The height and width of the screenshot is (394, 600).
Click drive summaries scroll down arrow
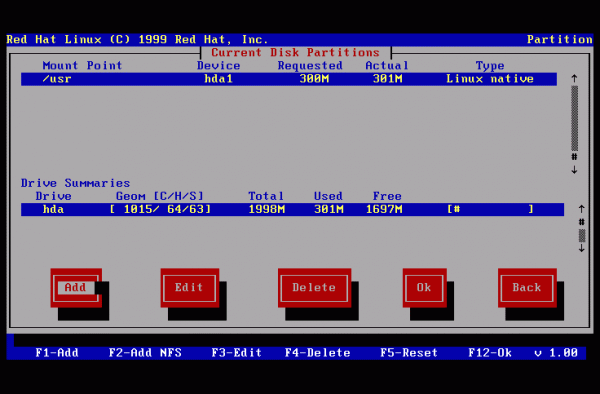coord(582,248)
